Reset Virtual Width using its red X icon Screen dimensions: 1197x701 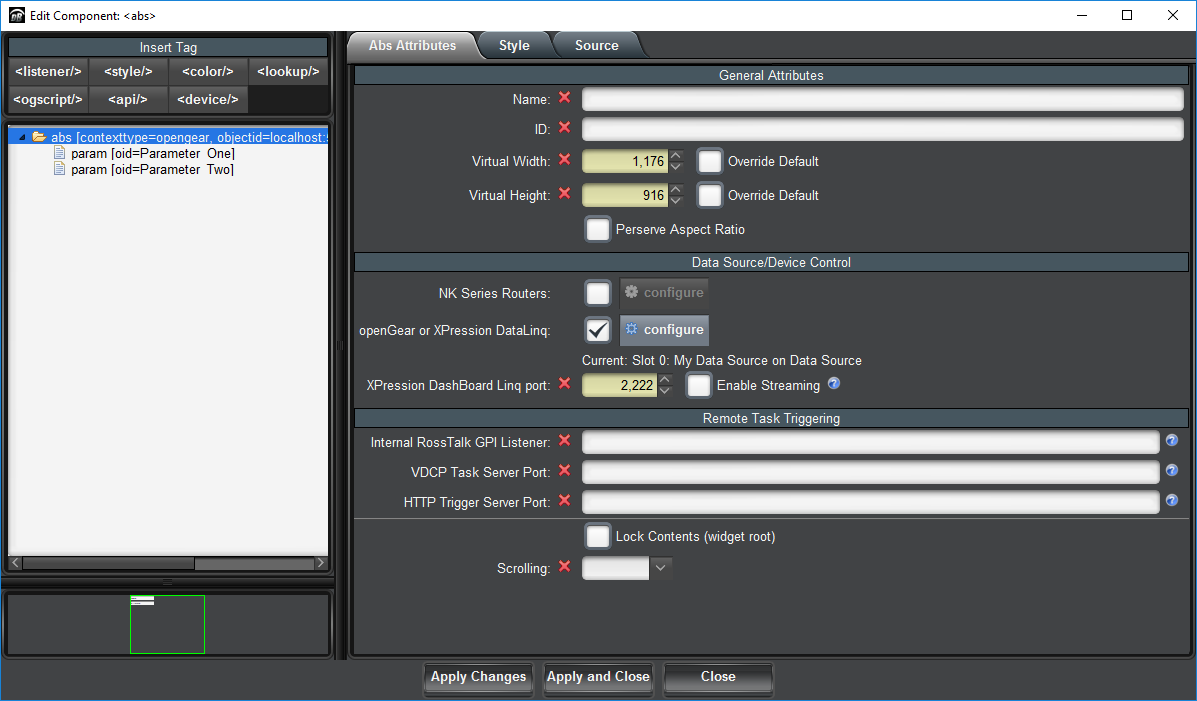(x=564, y=160)
